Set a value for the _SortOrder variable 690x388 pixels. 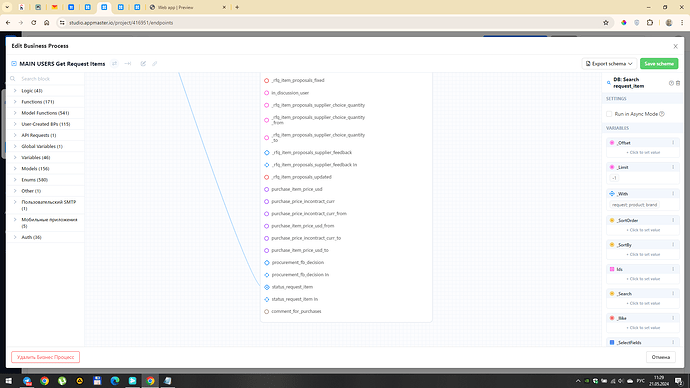643,230
